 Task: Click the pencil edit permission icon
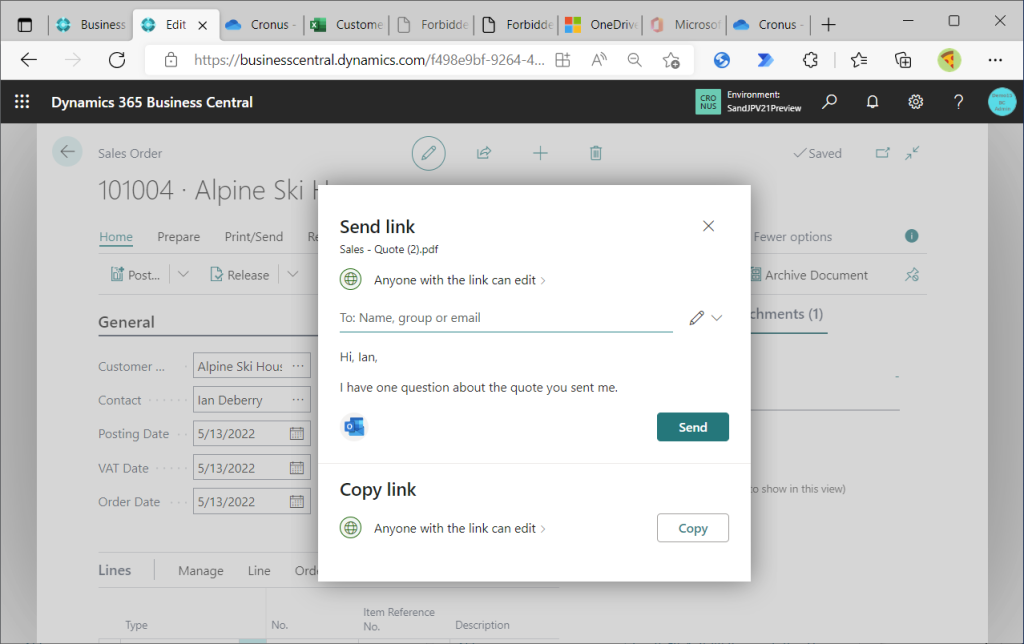click(697, 318)
